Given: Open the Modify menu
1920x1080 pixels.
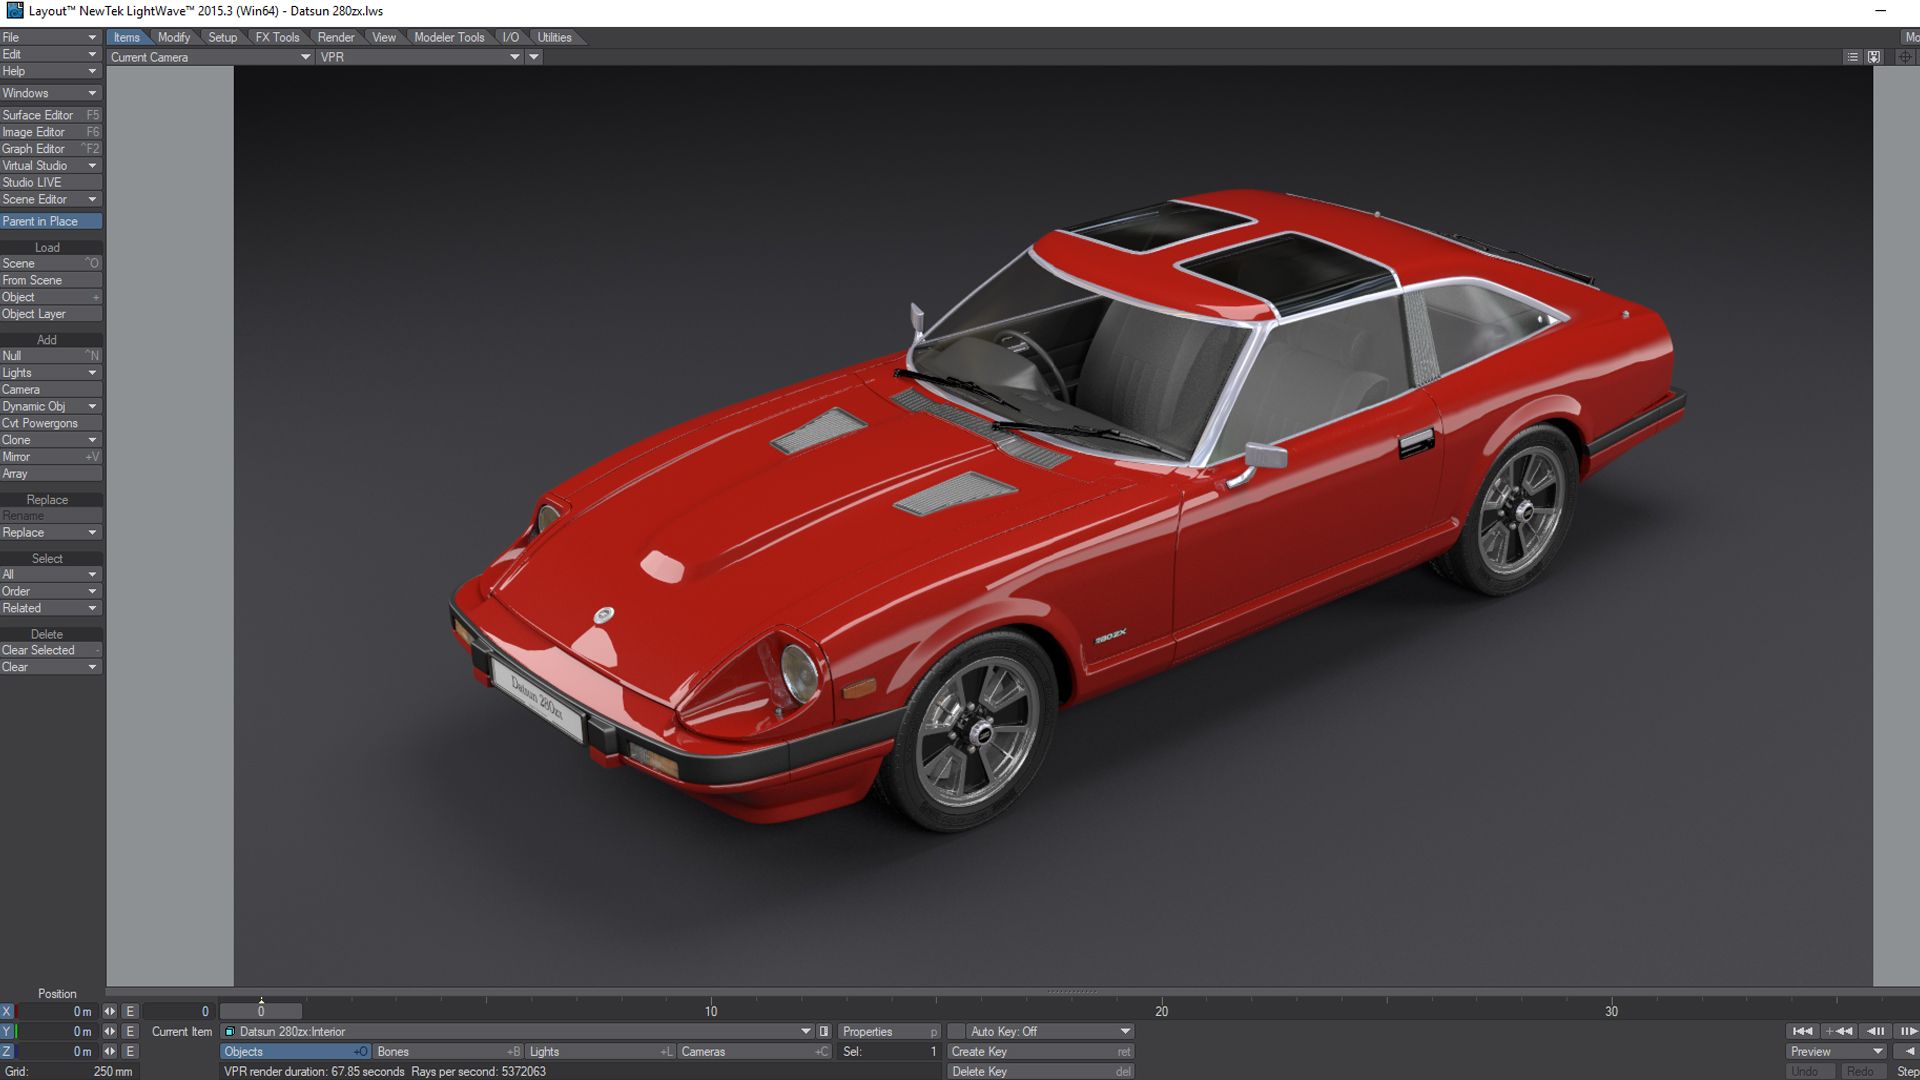Looking at the screenshot, I should [173, 36].
